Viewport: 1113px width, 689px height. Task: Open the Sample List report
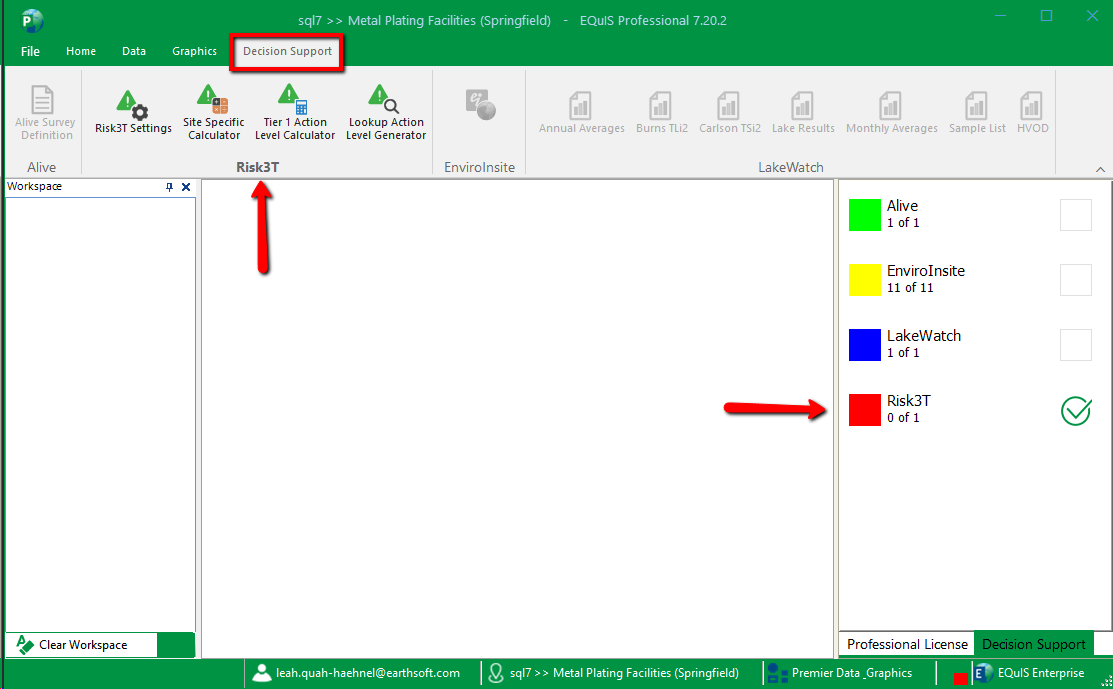pyautogui.click(x=977, y=112)
